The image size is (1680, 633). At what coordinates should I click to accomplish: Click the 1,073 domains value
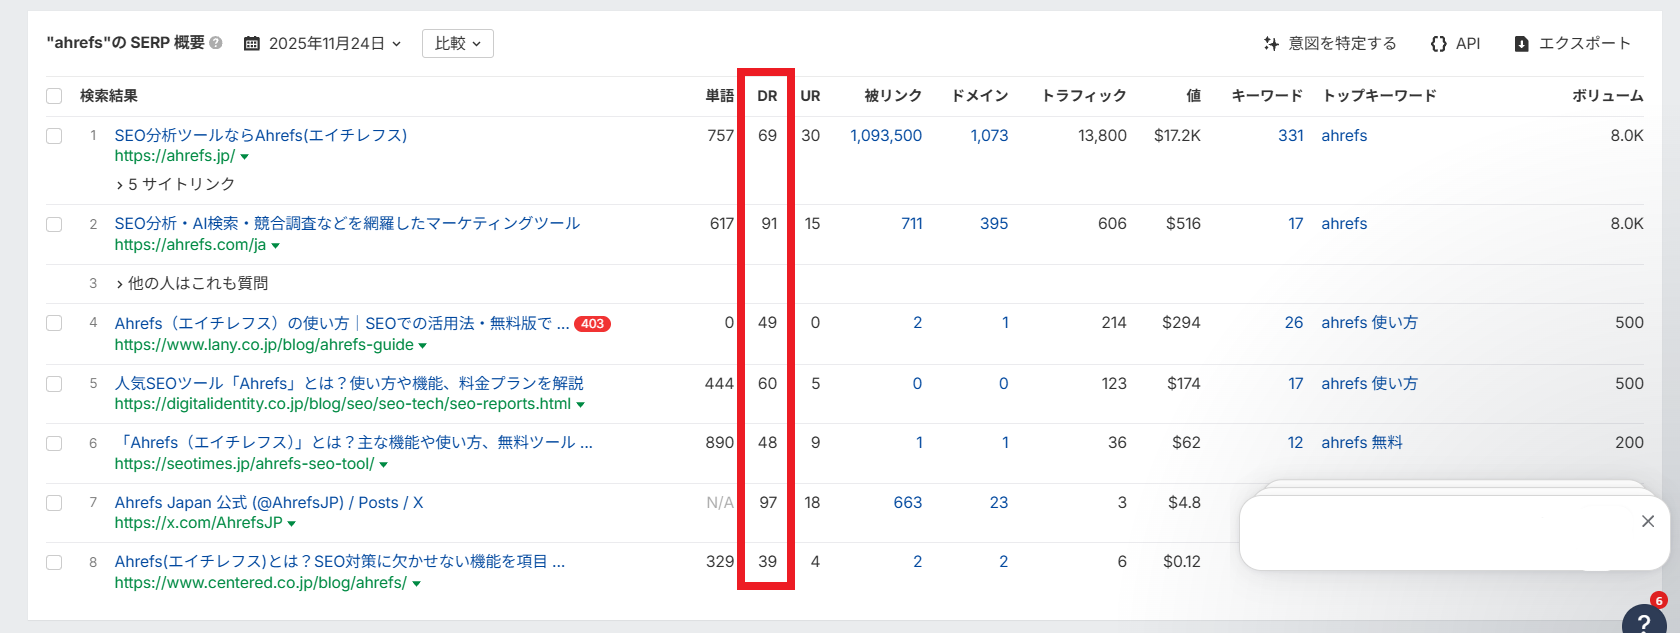pyautogui.click(x=989, y=135)
